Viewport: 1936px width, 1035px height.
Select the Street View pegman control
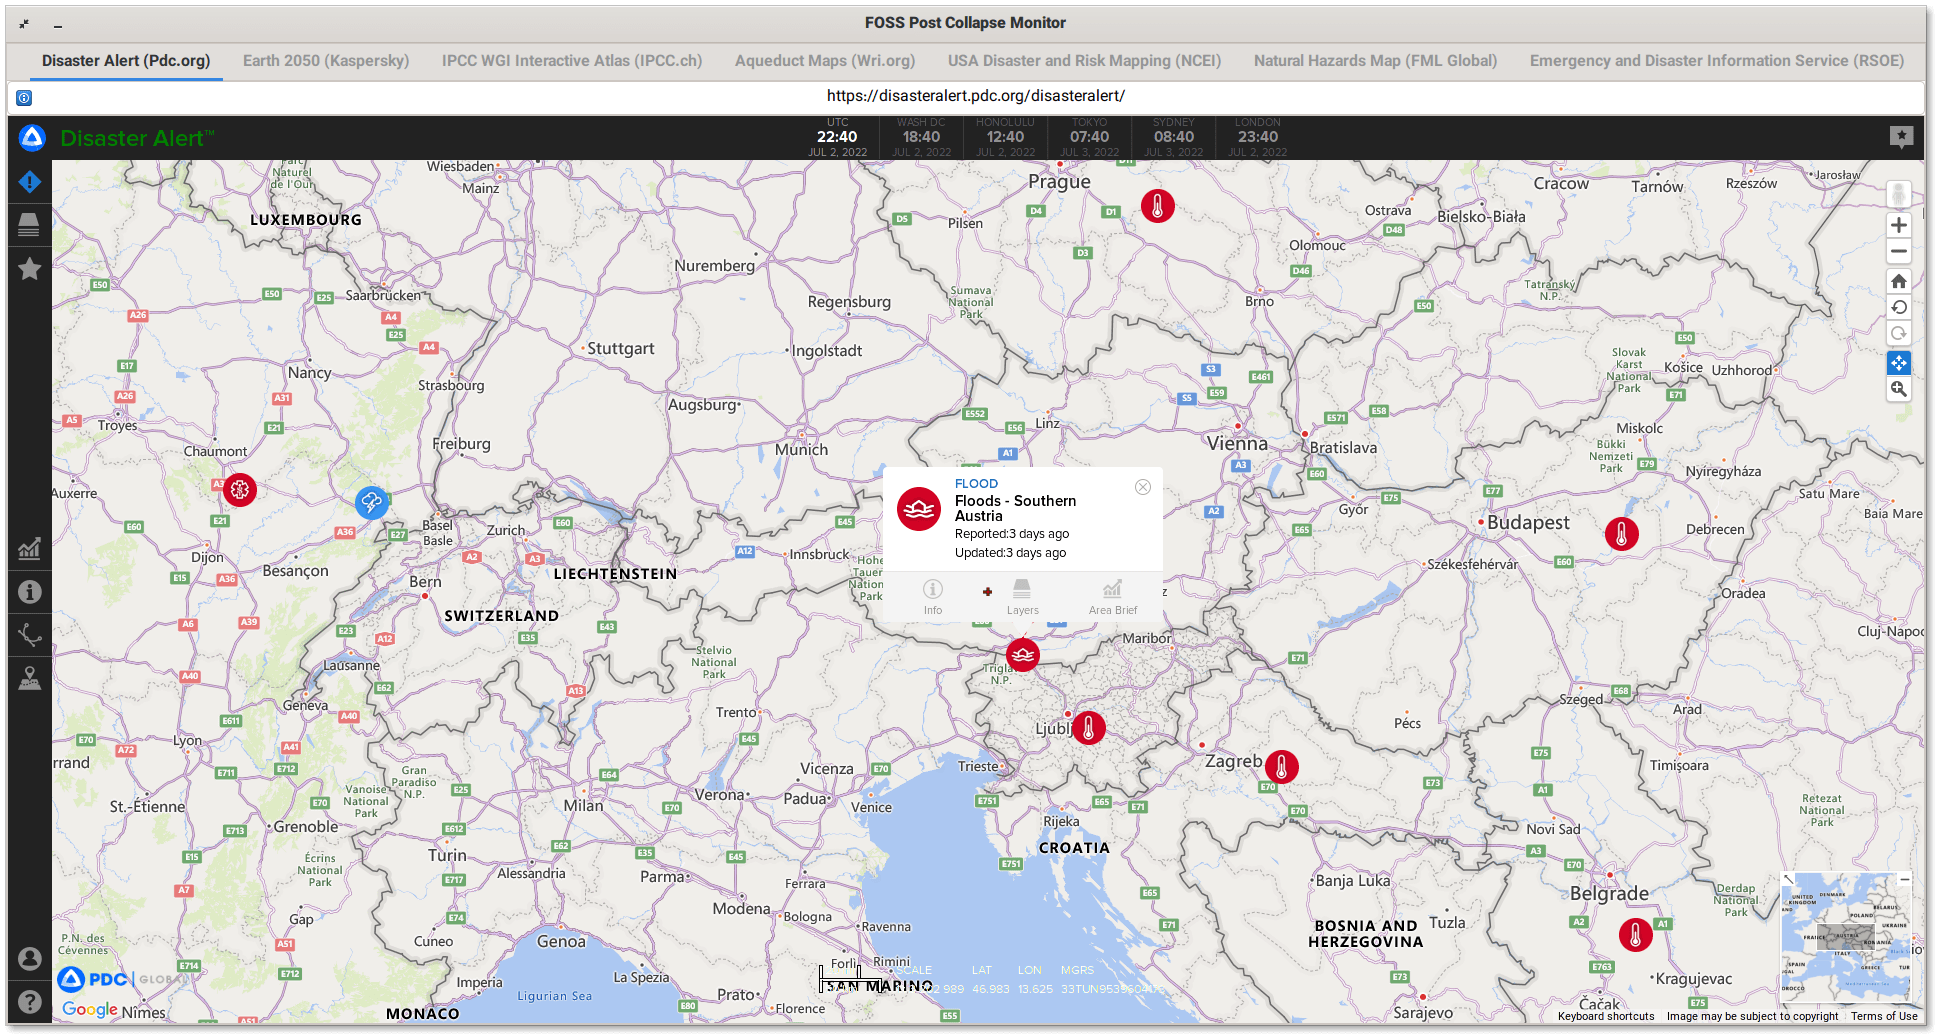click(x=1899, y=194)
